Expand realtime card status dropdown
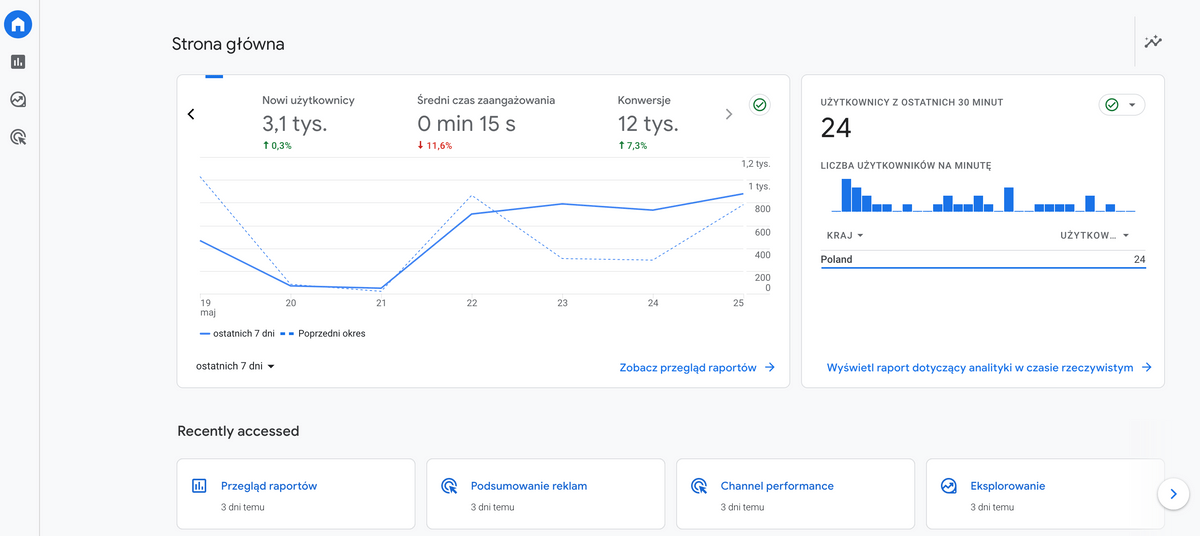Screen dimensions: 1200x536 [1122, 105]
